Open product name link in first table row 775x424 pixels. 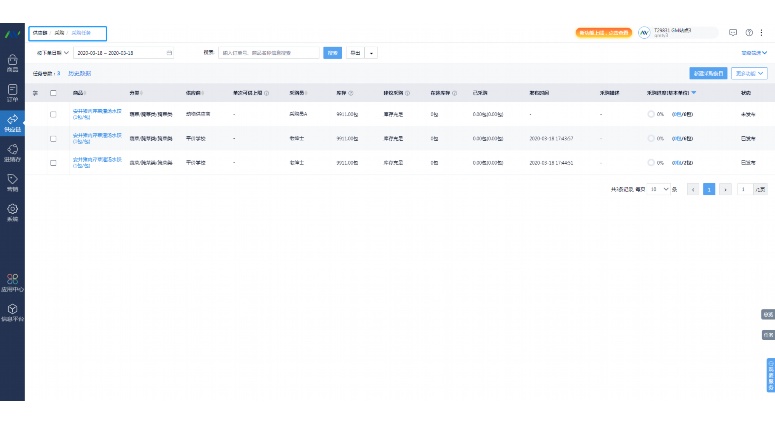pyautogui.click(x=97, y=114)
